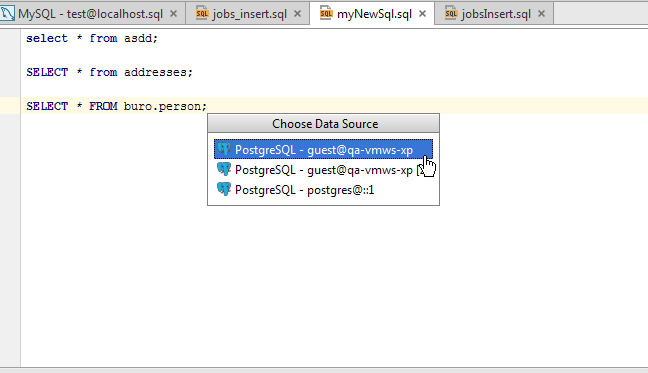Click the 'asdd' table name
The height and width of the screenshot is (373, 648).
pos(138,38)
